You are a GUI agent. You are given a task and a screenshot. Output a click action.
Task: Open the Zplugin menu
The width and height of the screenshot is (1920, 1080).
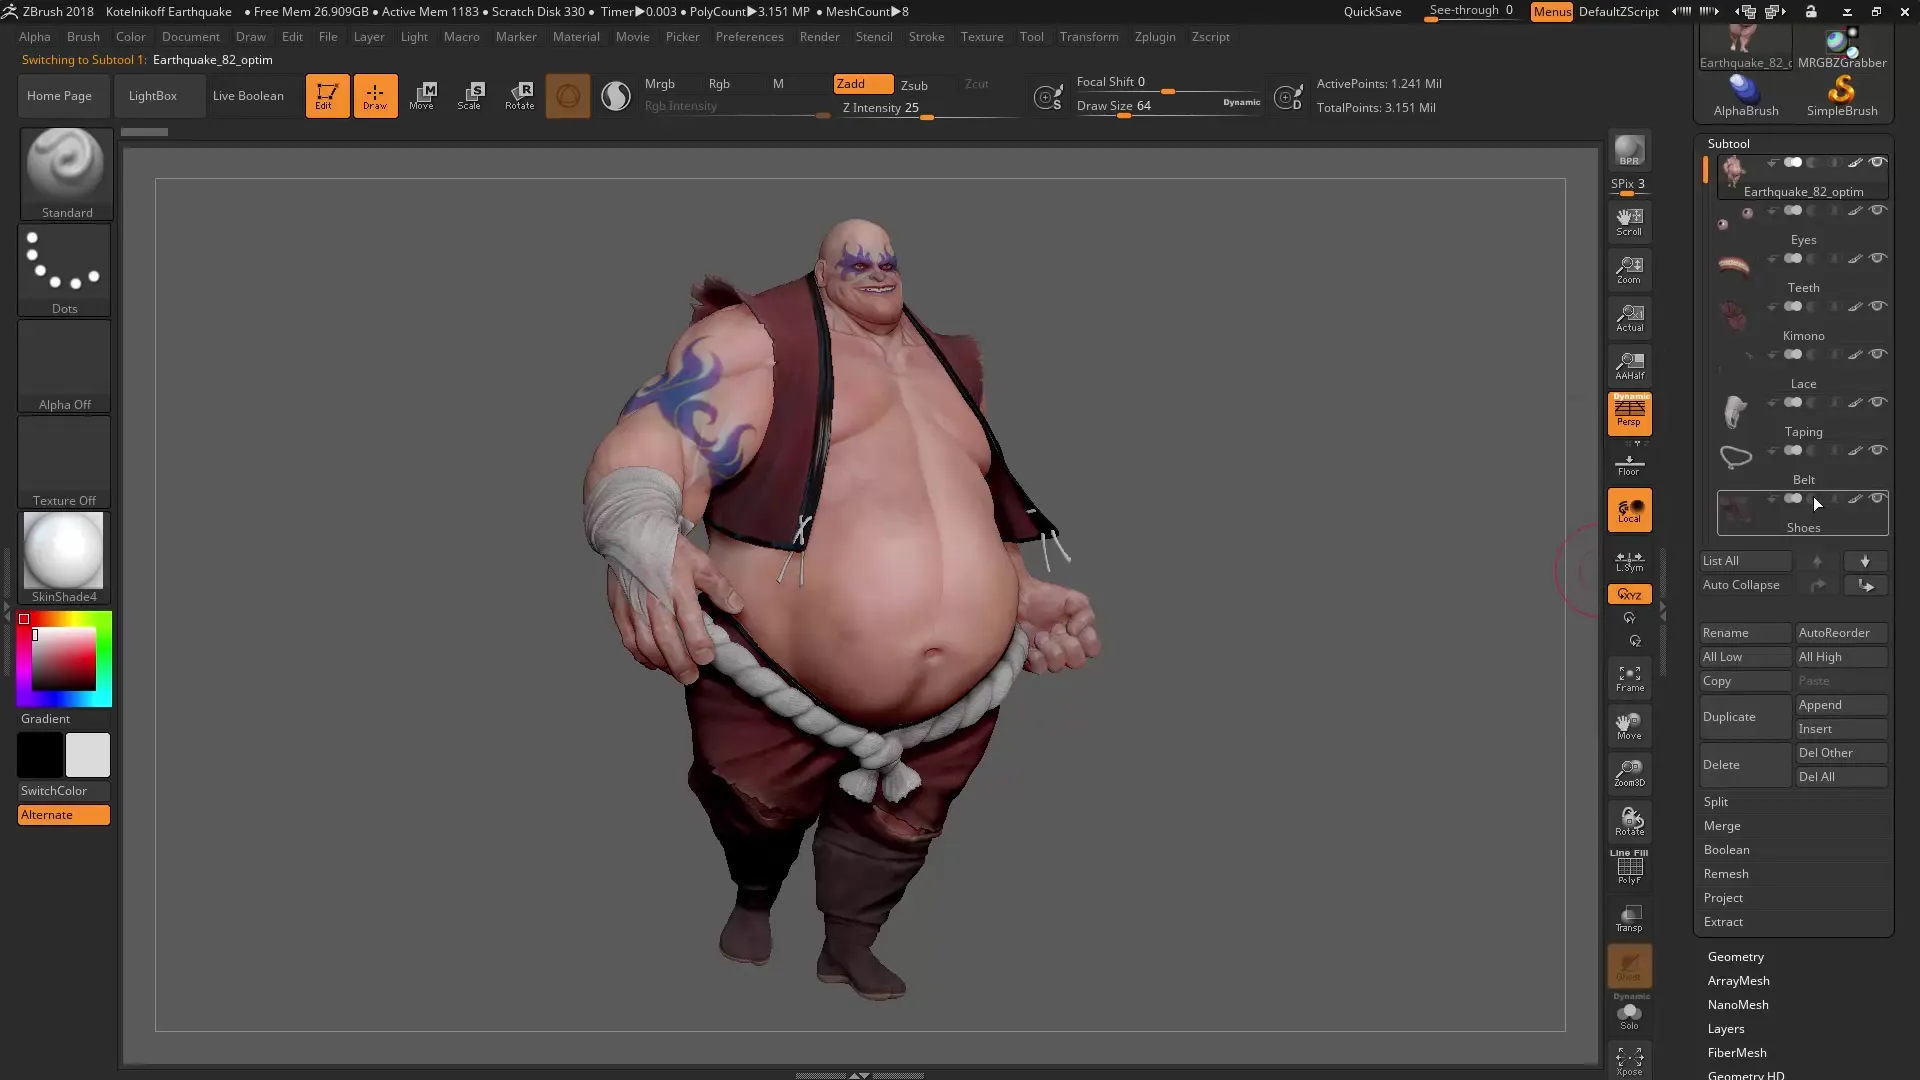click(x=1155, y=37)
